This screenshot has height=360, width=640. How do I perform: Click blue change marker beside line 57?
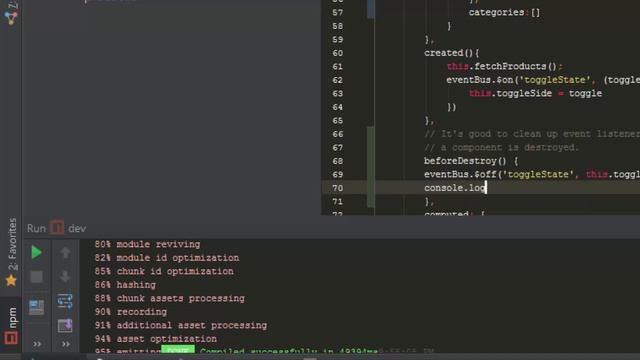(x=371, y=9)
